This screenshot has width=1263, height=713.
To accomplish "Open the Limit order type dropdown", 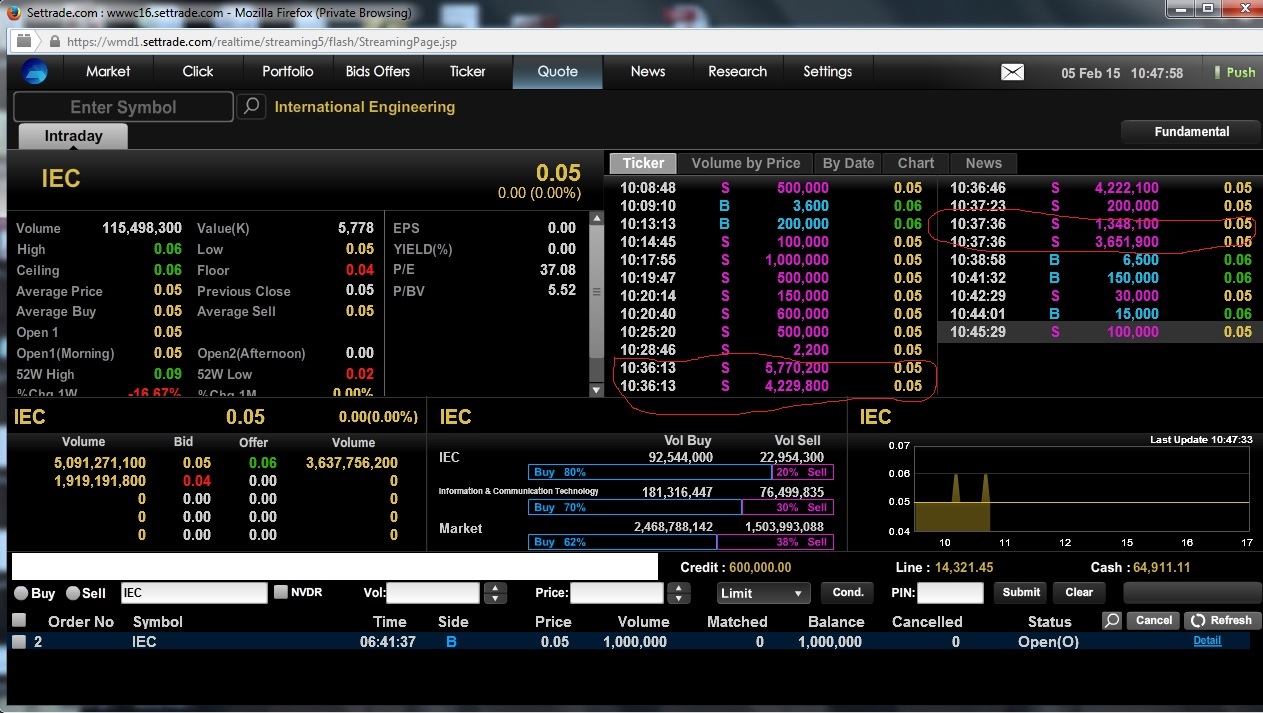I will (x=763, y=593).
